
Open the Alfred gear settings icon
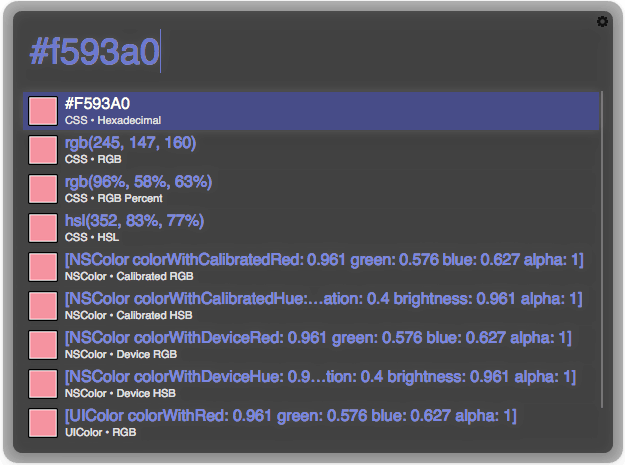click(x=602, y=22)
